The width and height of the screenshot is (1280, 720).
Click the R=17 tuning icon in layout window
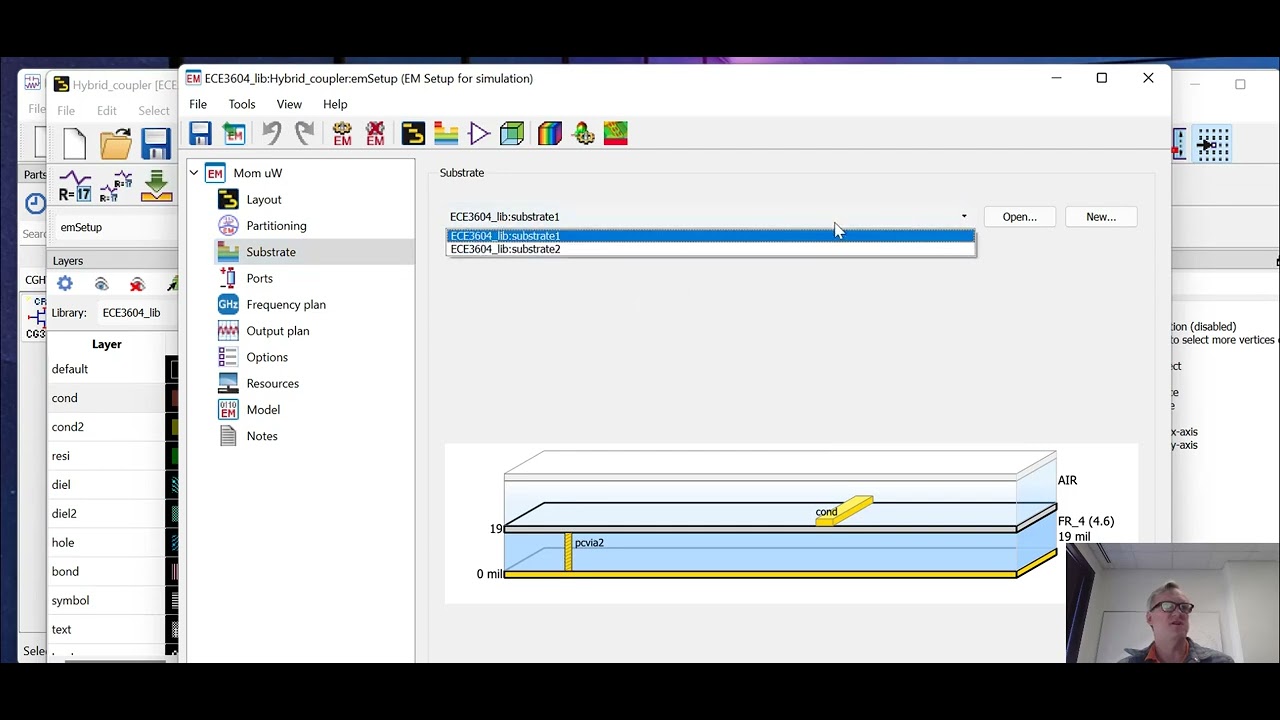point(75,187)
